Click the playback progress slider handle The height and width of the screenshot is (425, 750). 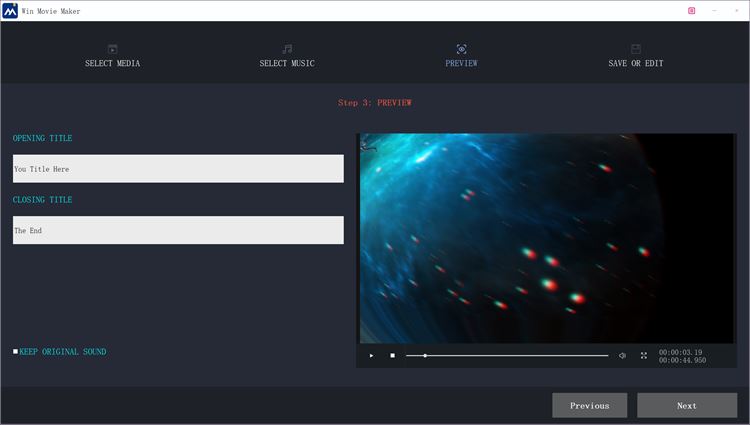[x=425, y=355]
